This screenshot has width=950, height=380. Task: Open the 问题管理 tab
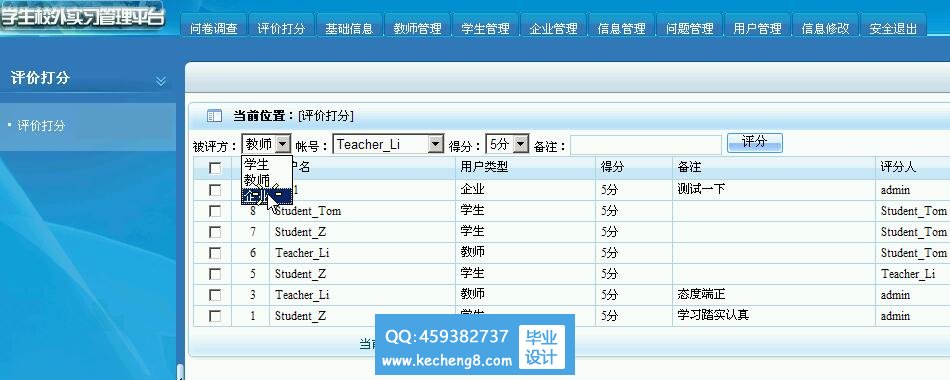(689, 27)
